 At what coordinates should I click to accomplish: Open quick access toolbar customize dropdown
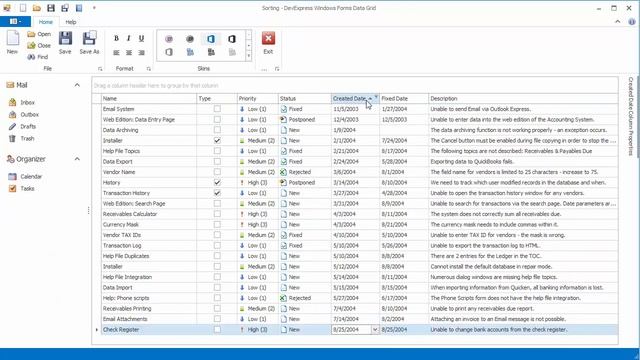pyautogui.click(x=94, y=8)
